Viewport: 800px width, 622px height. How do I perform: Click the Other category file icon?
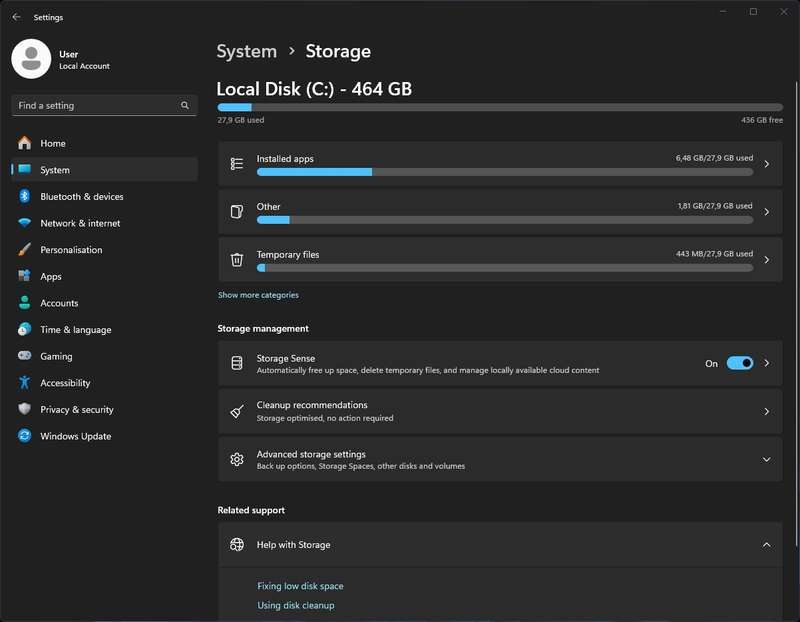click(x=237, y=212)
